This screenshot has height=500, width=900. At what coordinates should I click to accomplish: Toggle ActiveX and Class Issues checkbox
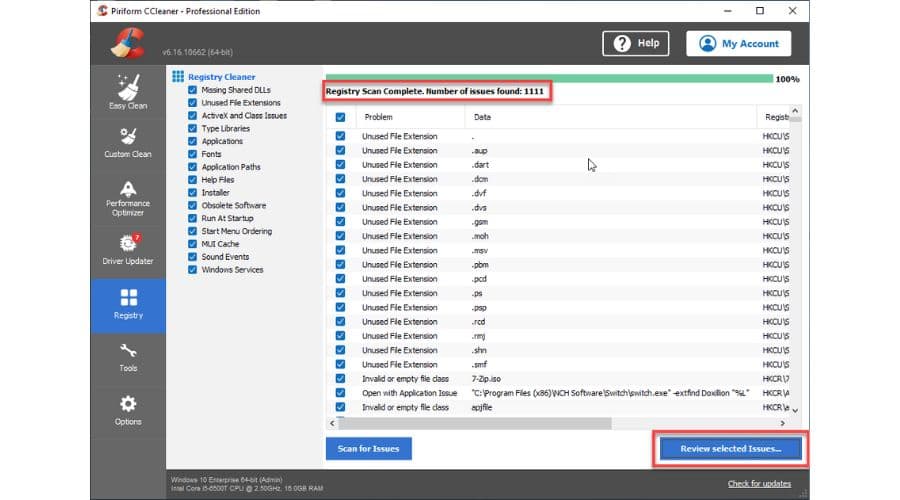tap(192, 115)
